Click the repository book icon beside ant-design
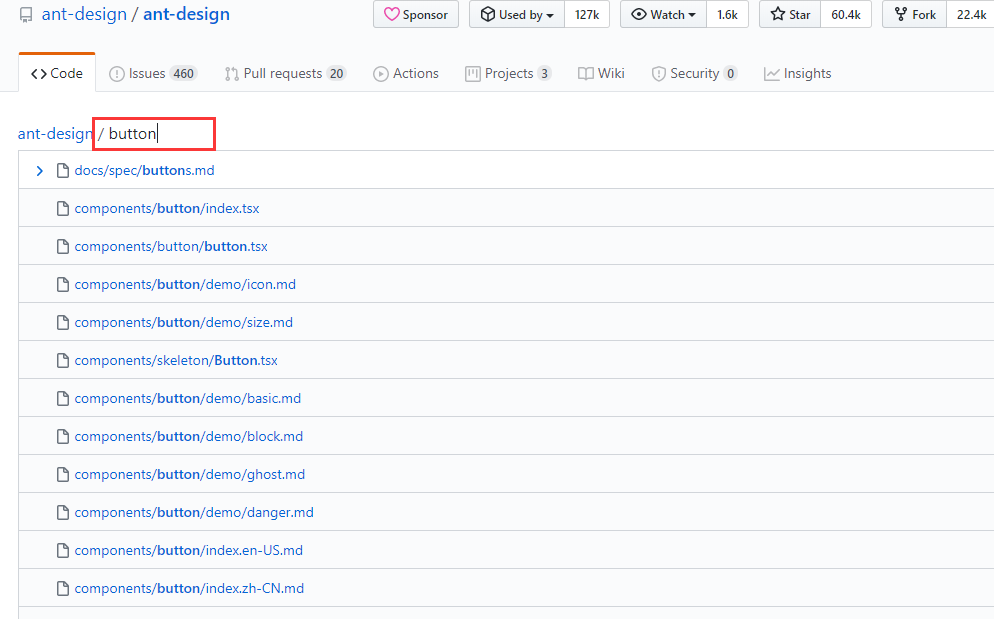This screenshot has height=619, width=994. click(26, 15)
